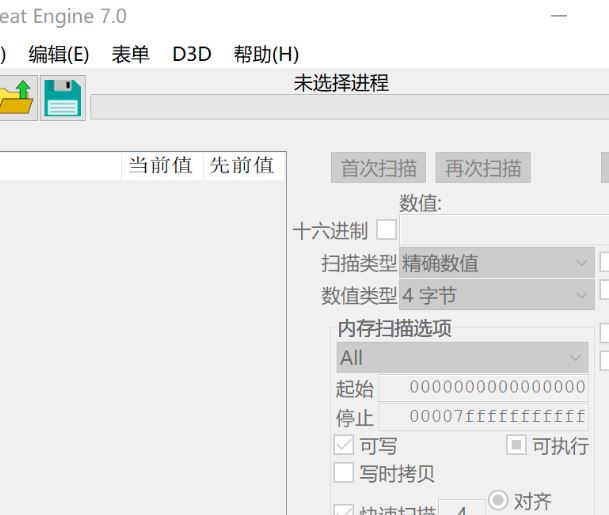Click the 数值 input field
The width and height of the screenshot is (609, 515).
tap(505, 230)
